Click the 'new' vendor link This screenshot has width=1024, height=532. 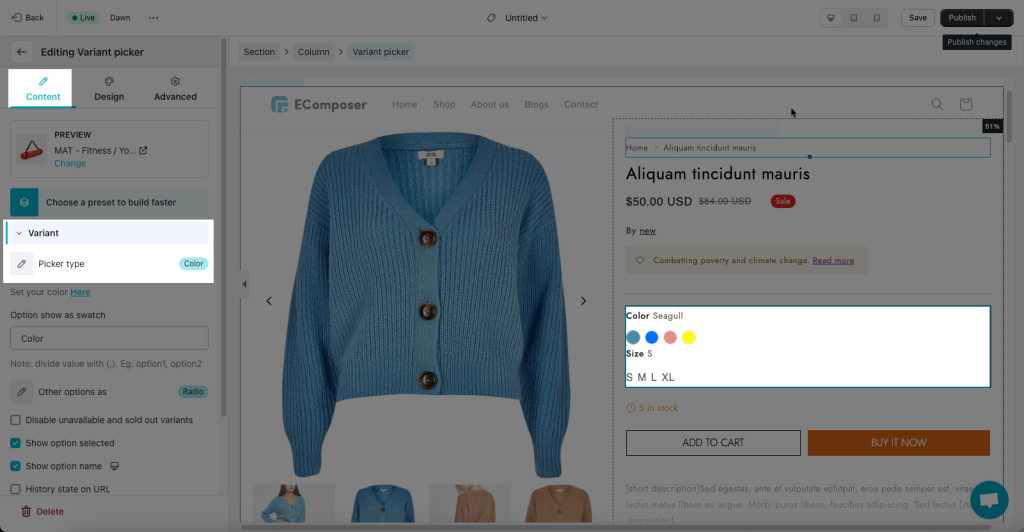[647, 230]
